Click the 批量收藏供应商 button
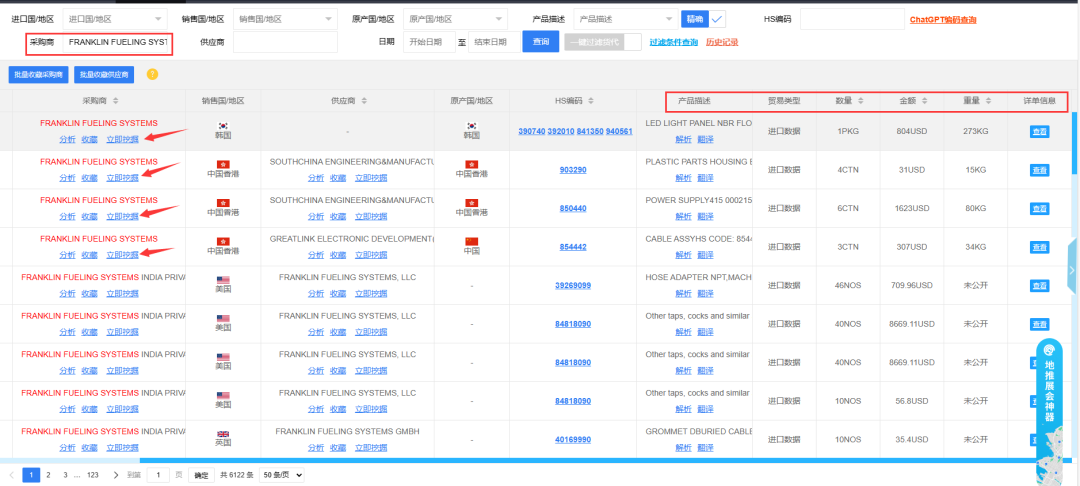This screenshot has height=486, width=1080. [x=104, y=74]
